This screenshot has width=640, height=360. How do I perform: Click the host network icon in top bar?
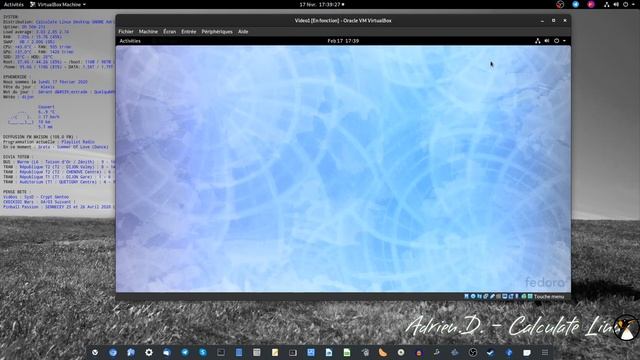coord(607,4)
